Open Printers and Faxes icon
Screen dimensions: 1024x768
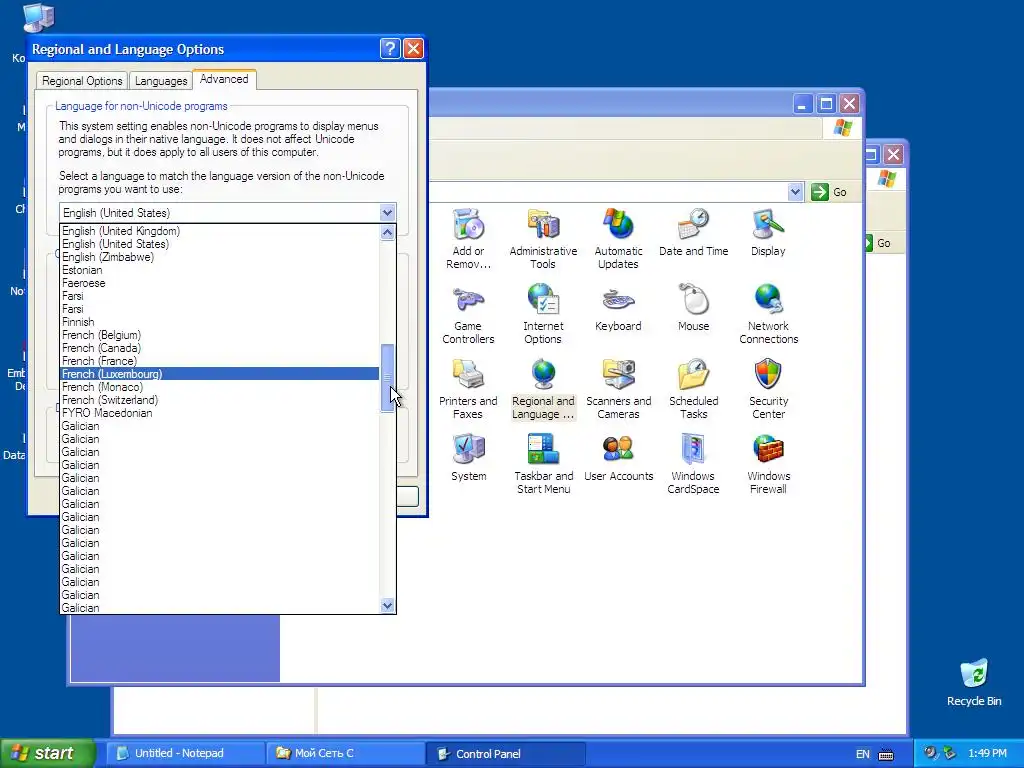tap(468, 389)
